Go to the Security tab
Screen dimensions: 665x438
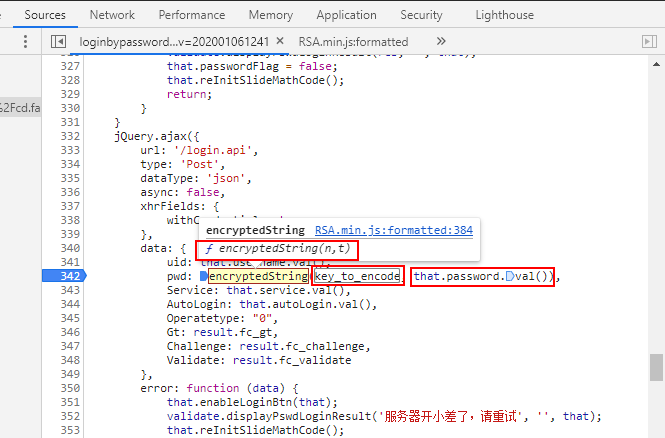click(421, 15)
